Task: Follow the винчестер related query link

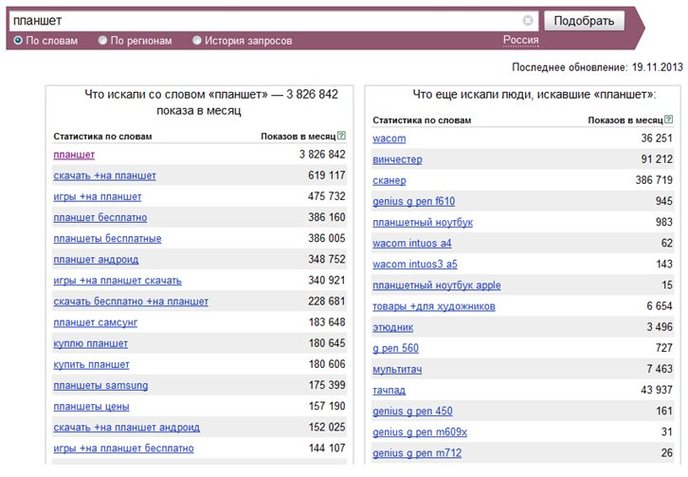Action: (398, 159)
